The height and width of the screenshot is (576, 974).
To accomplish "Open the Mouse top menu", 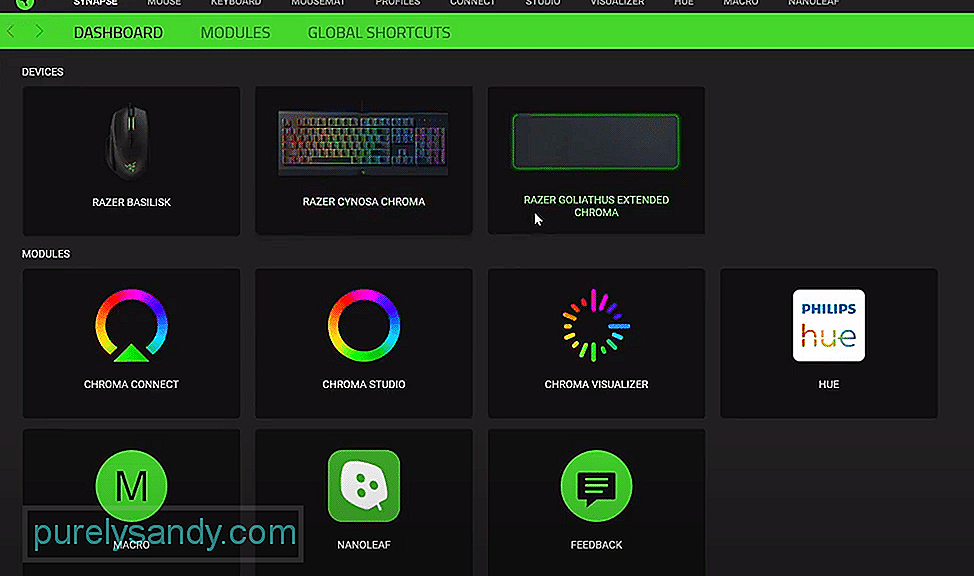I will [164, 3].
